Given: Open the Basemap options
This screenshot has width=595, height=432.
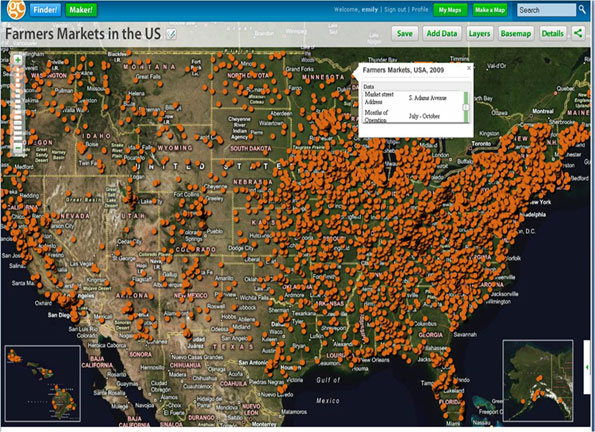Looking at the screenshot, I should 516,33.
